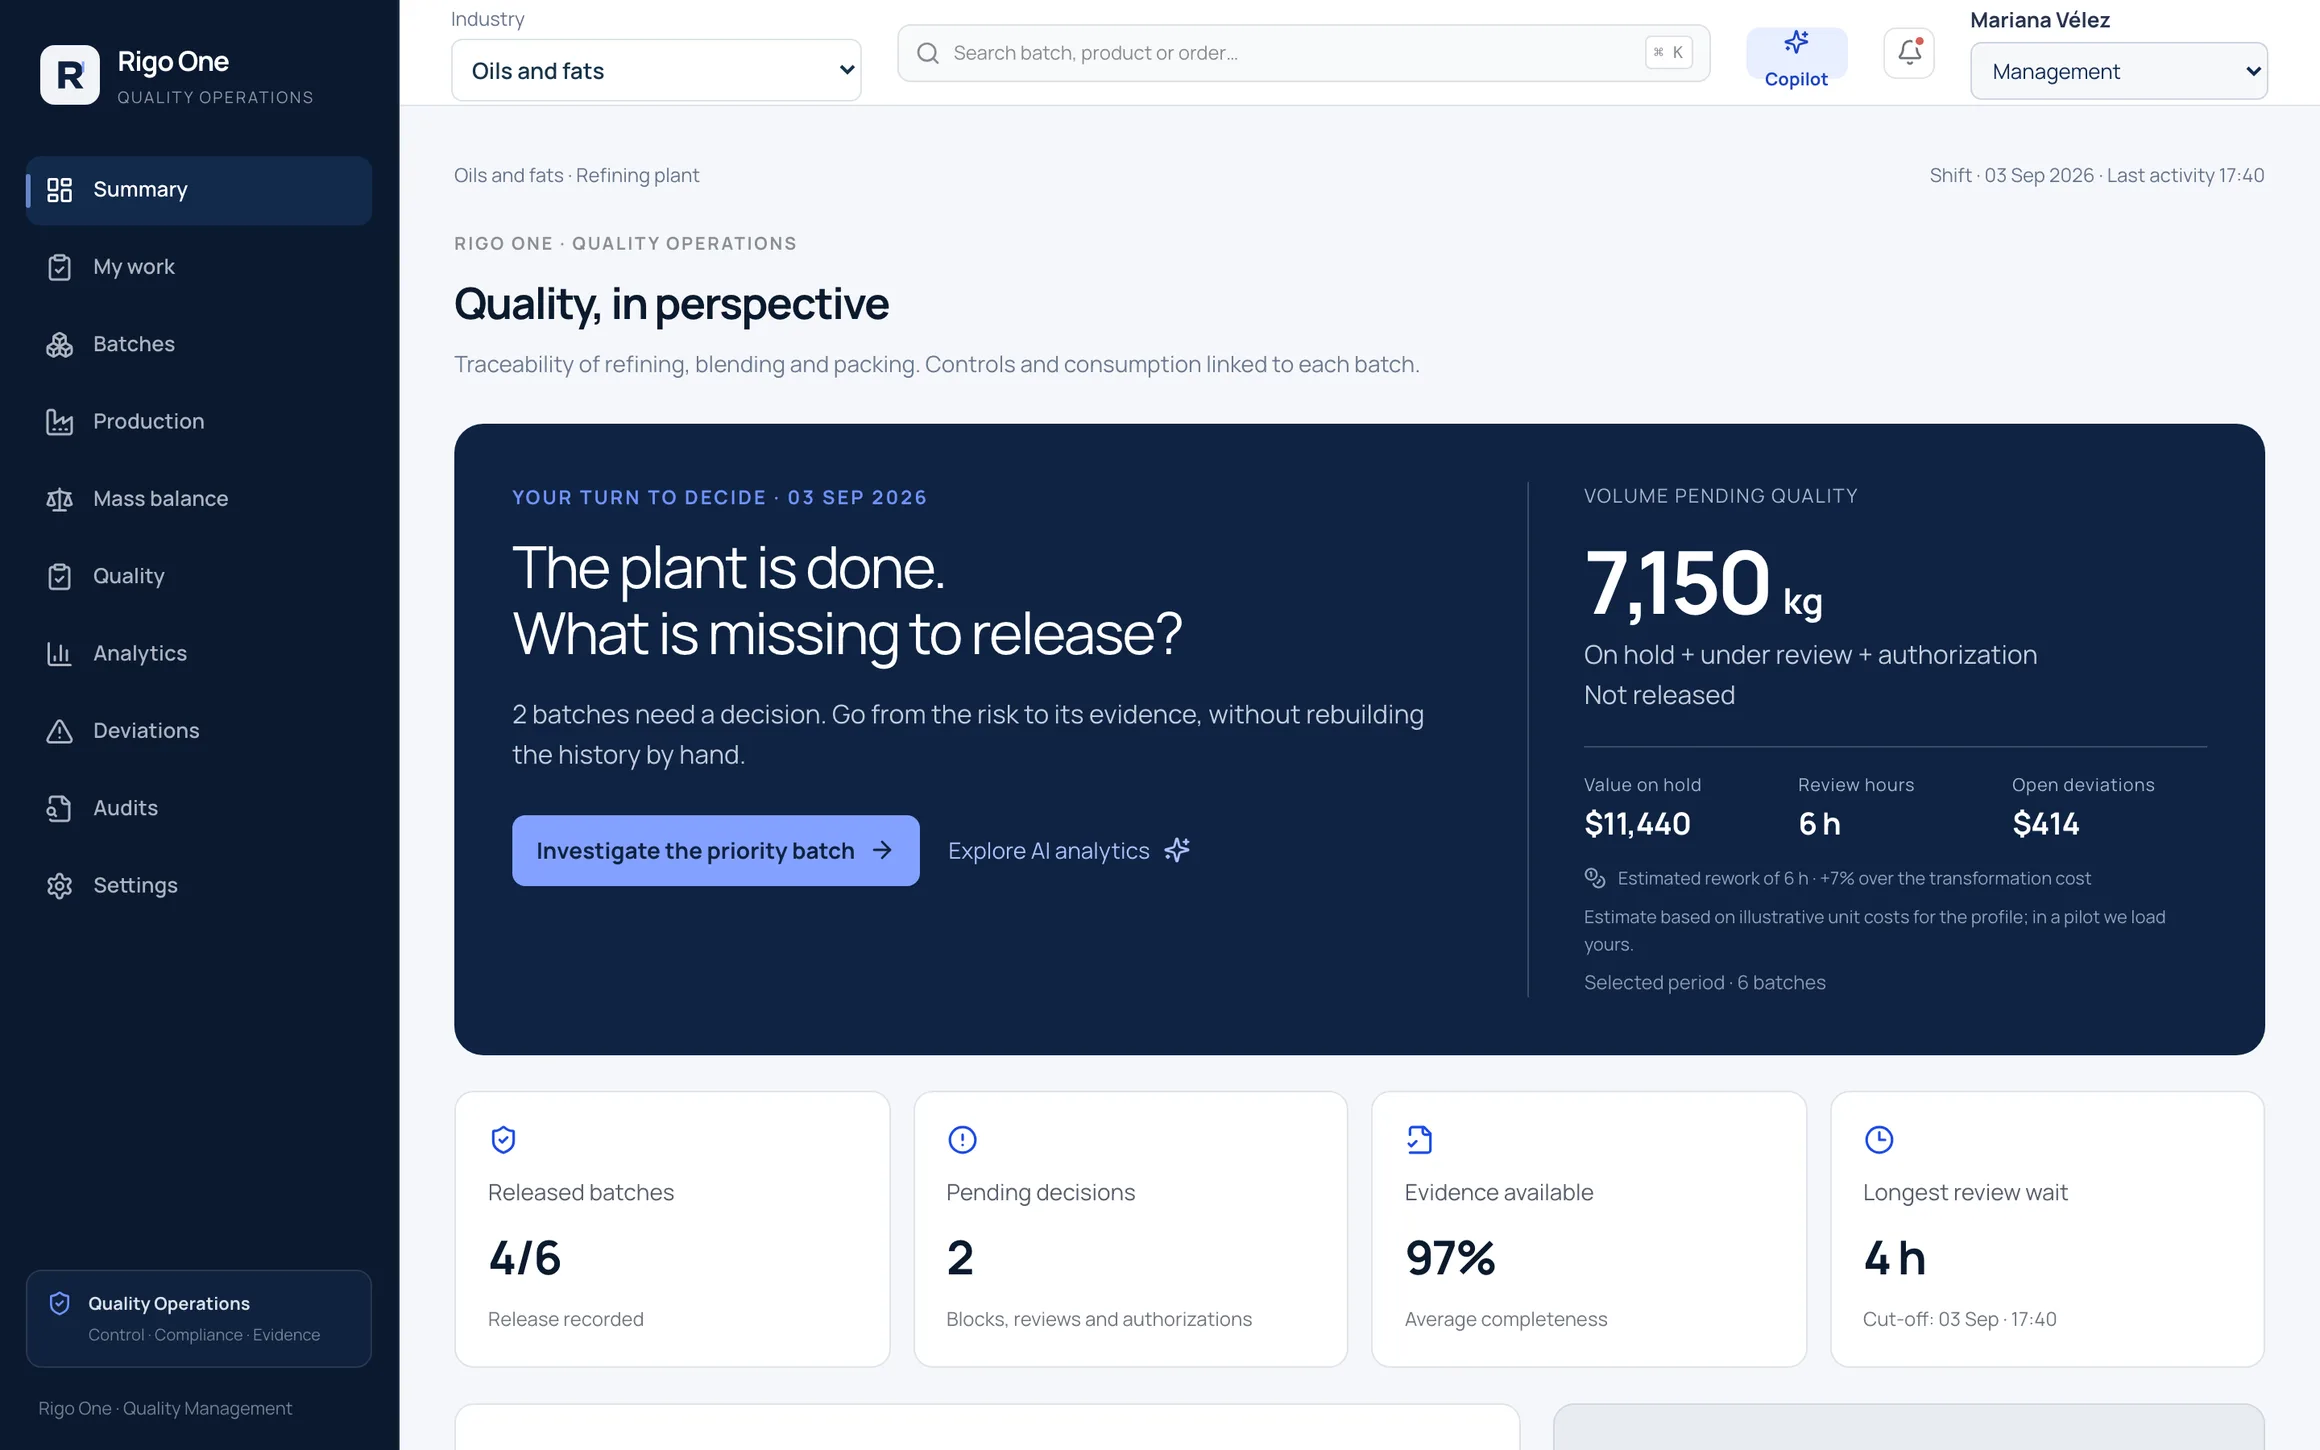The width and height of the screenshot is (2320, 1450).
Task: Click the Audits document icon
Action: pyautogui.click(x=60, y=808)
